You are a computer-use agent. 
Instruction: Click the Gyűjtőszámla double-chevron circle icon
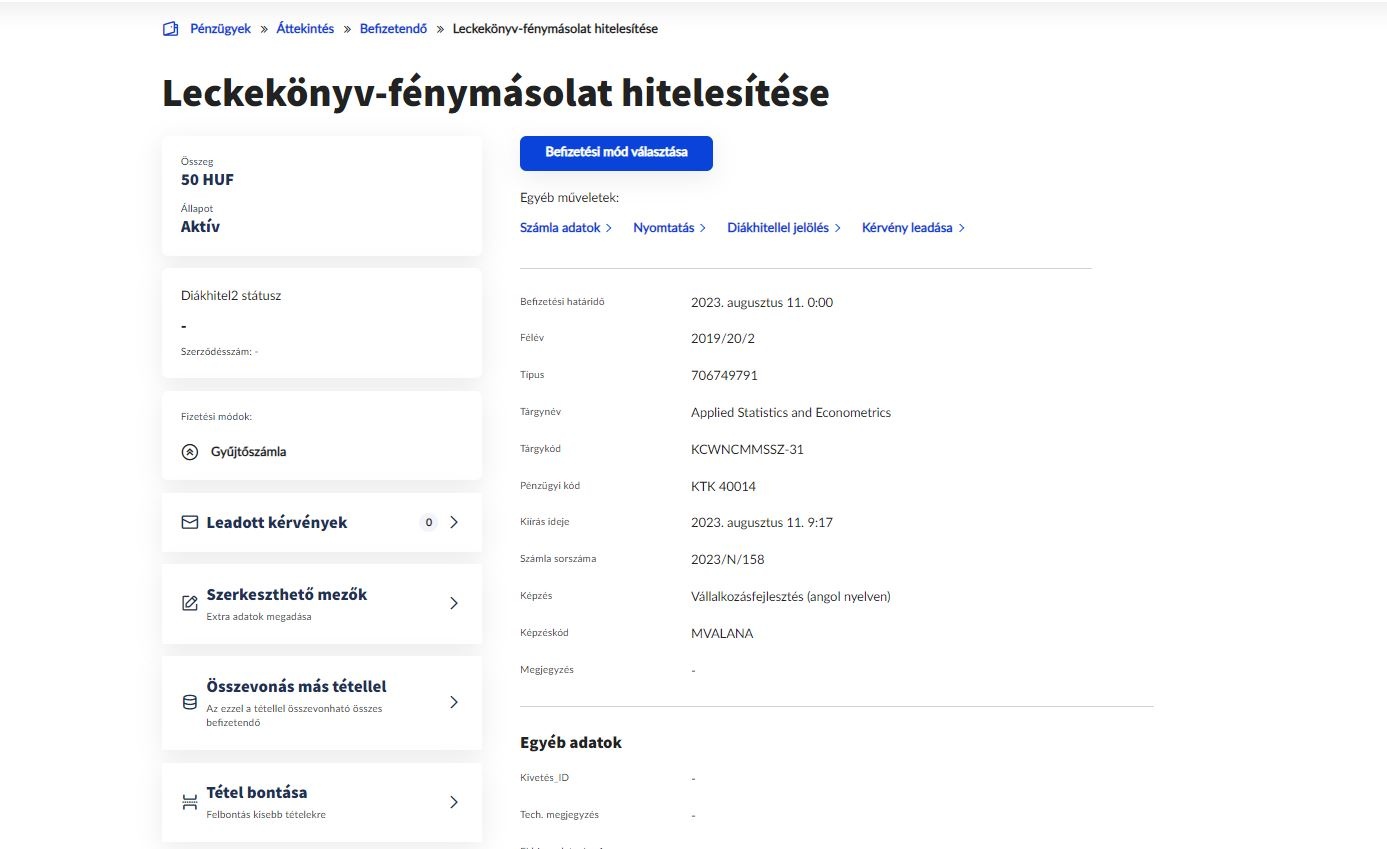(x=190, y=452)
